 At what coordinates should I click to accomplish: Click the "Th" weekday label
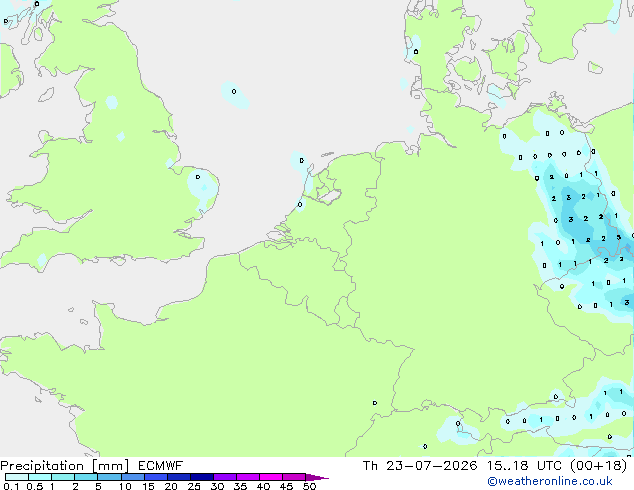click(x=370, y=465)
